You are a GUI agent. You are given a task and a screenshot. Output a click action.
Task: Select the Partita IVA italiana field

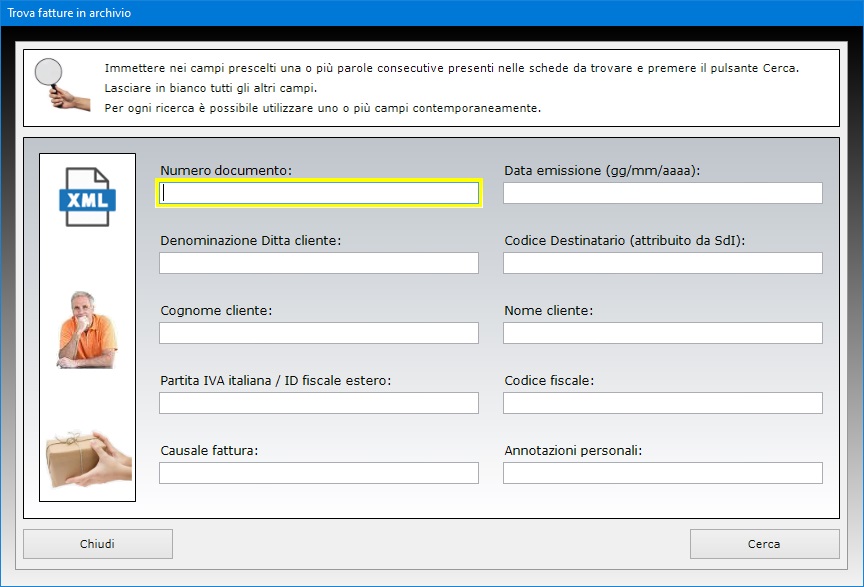tap(319, 403)
